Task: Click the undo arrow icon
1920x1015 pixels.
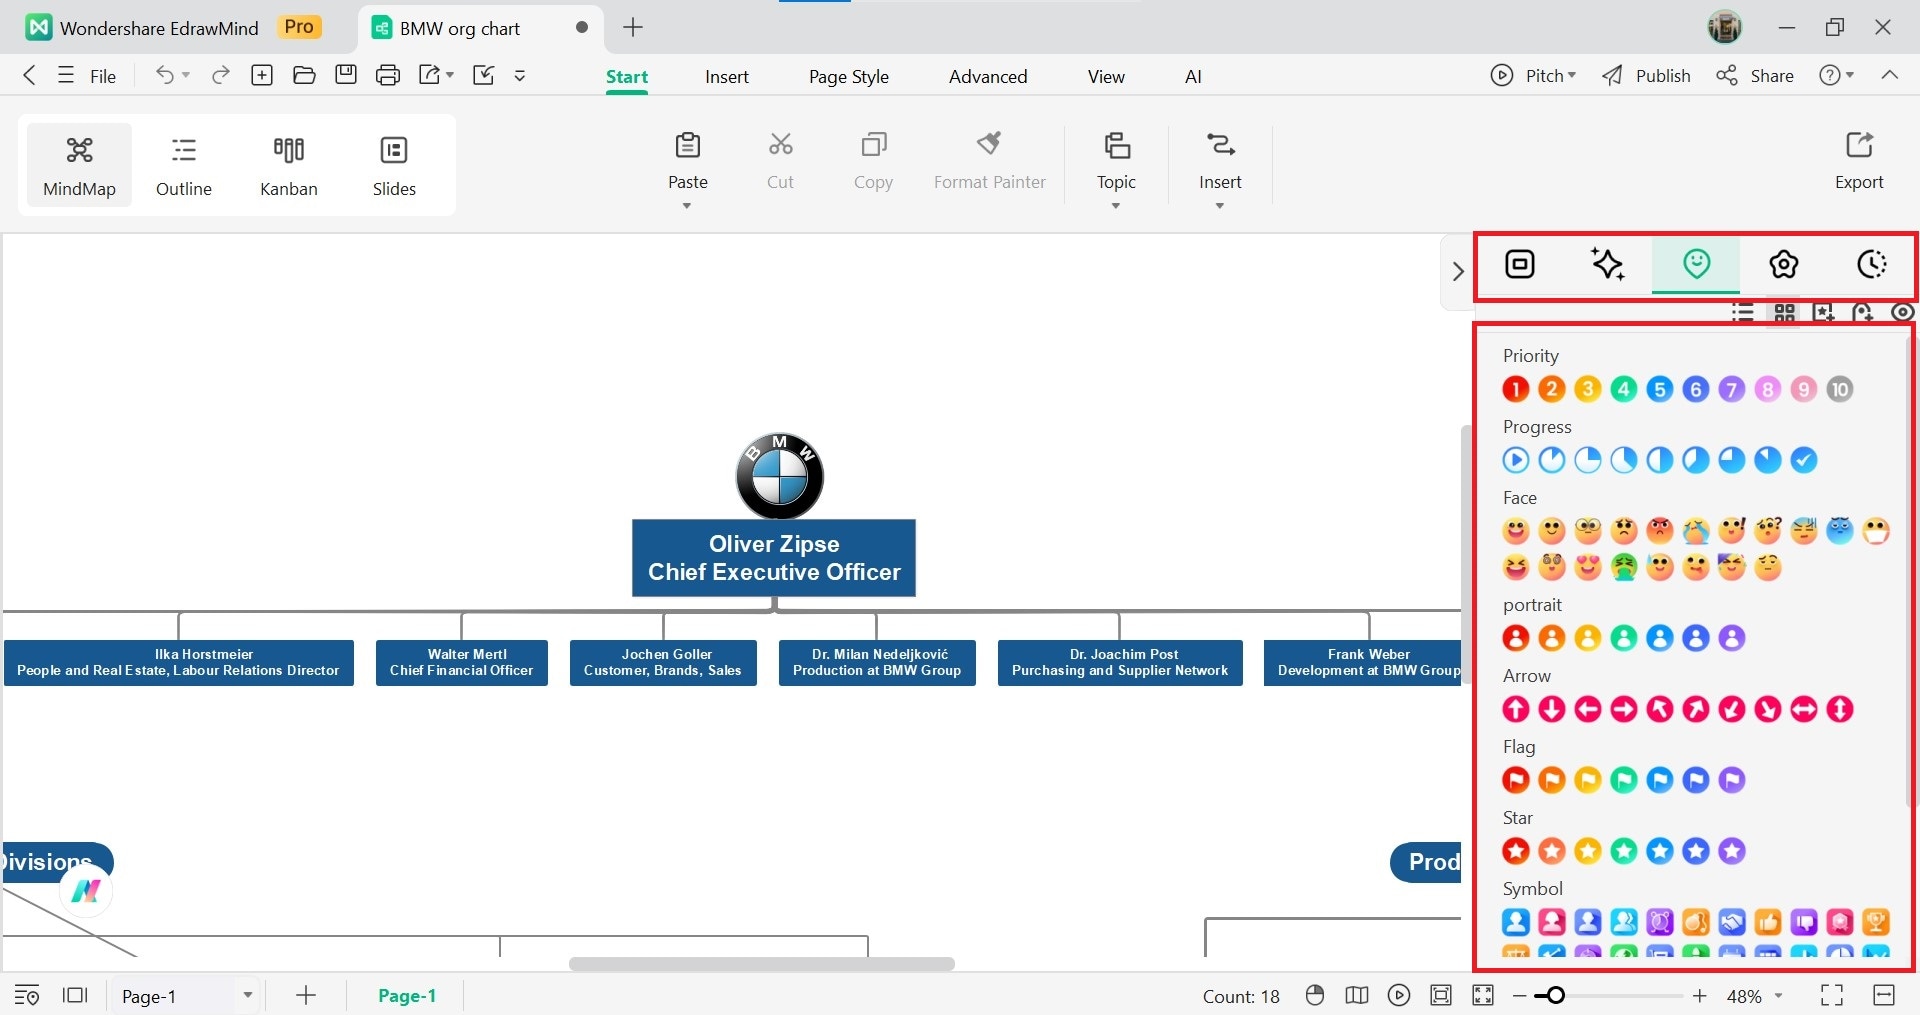Action: tap(164, 75)
